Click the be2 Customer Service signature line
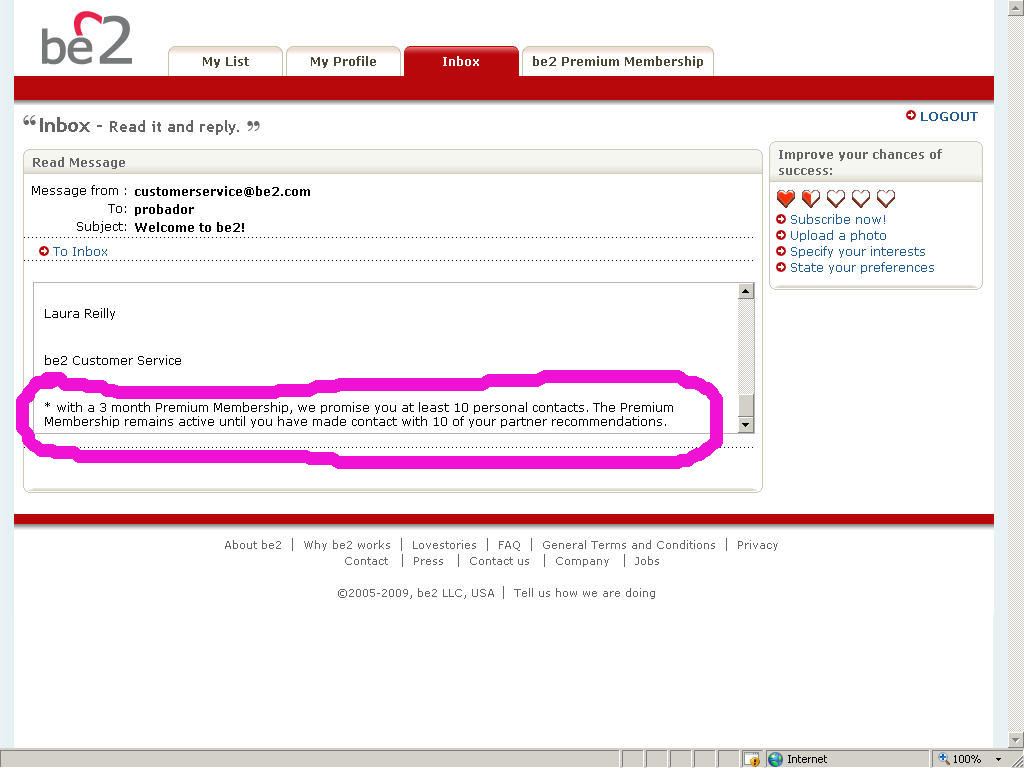 [112, 360]
